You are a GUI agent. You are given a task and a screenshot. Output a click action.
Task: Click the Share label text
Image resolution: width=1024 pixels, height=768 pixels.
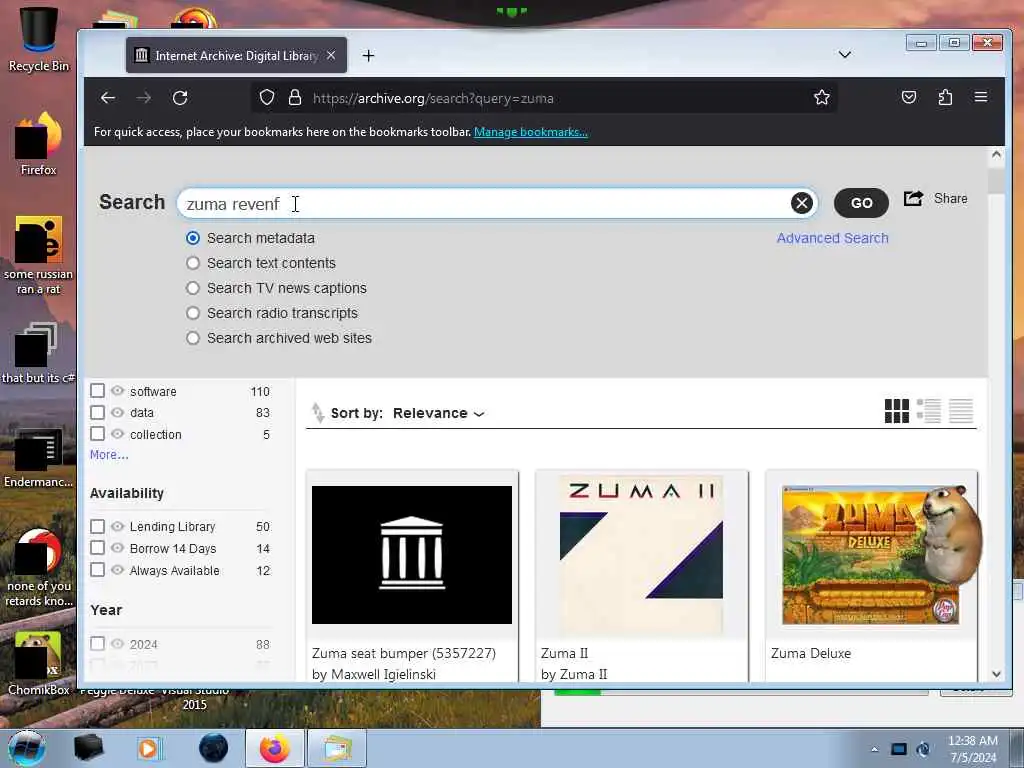coord(950,199)
